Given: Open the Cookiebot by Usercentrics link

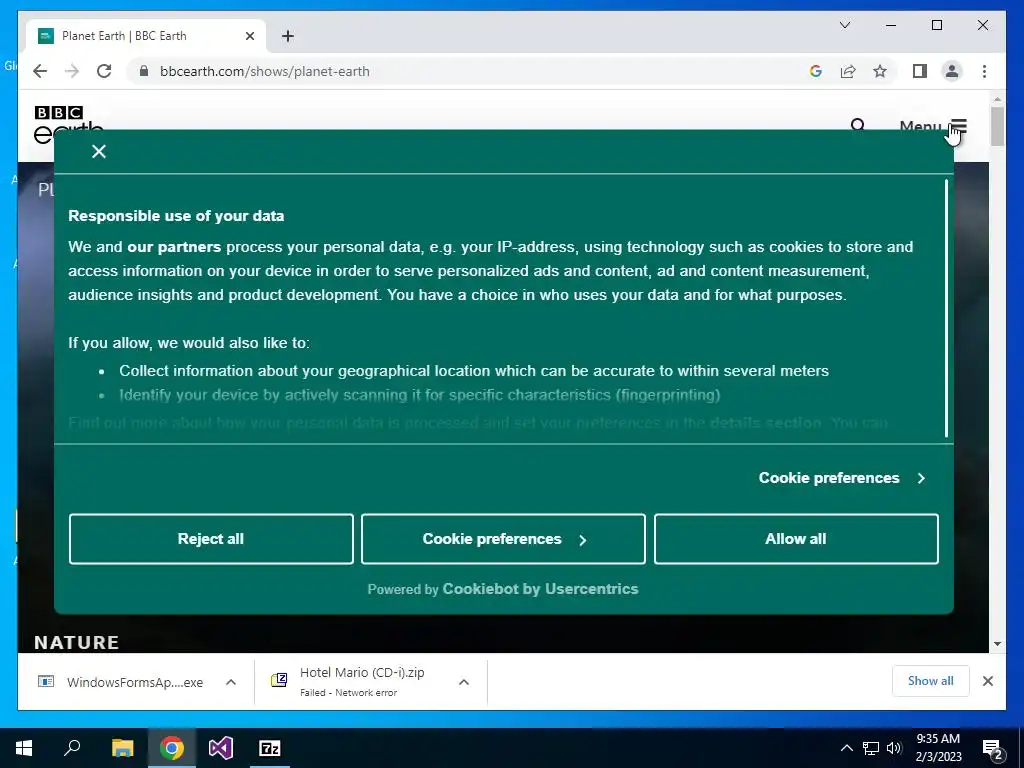Looking at the screenshot, I should (x=540, y=589).
